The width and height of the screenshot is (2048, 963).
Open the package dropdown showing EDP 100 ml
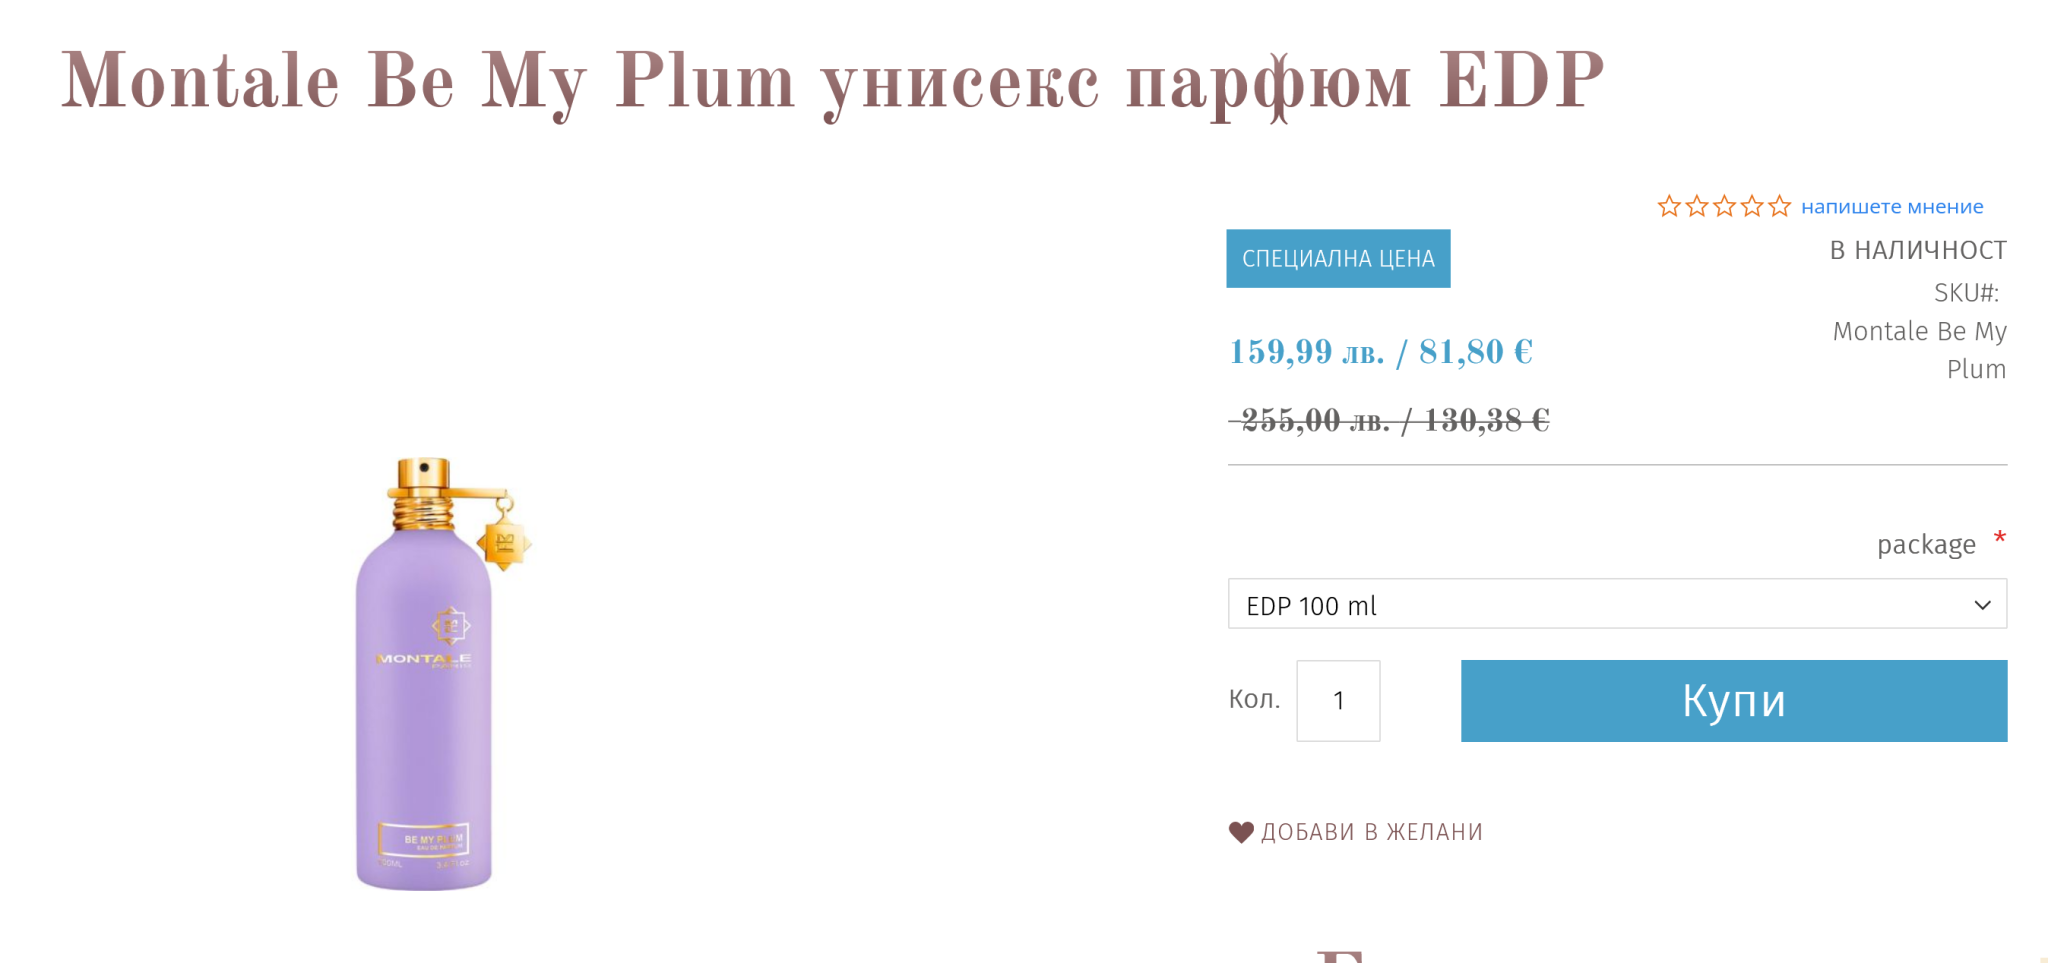(x=1600, y=605)
